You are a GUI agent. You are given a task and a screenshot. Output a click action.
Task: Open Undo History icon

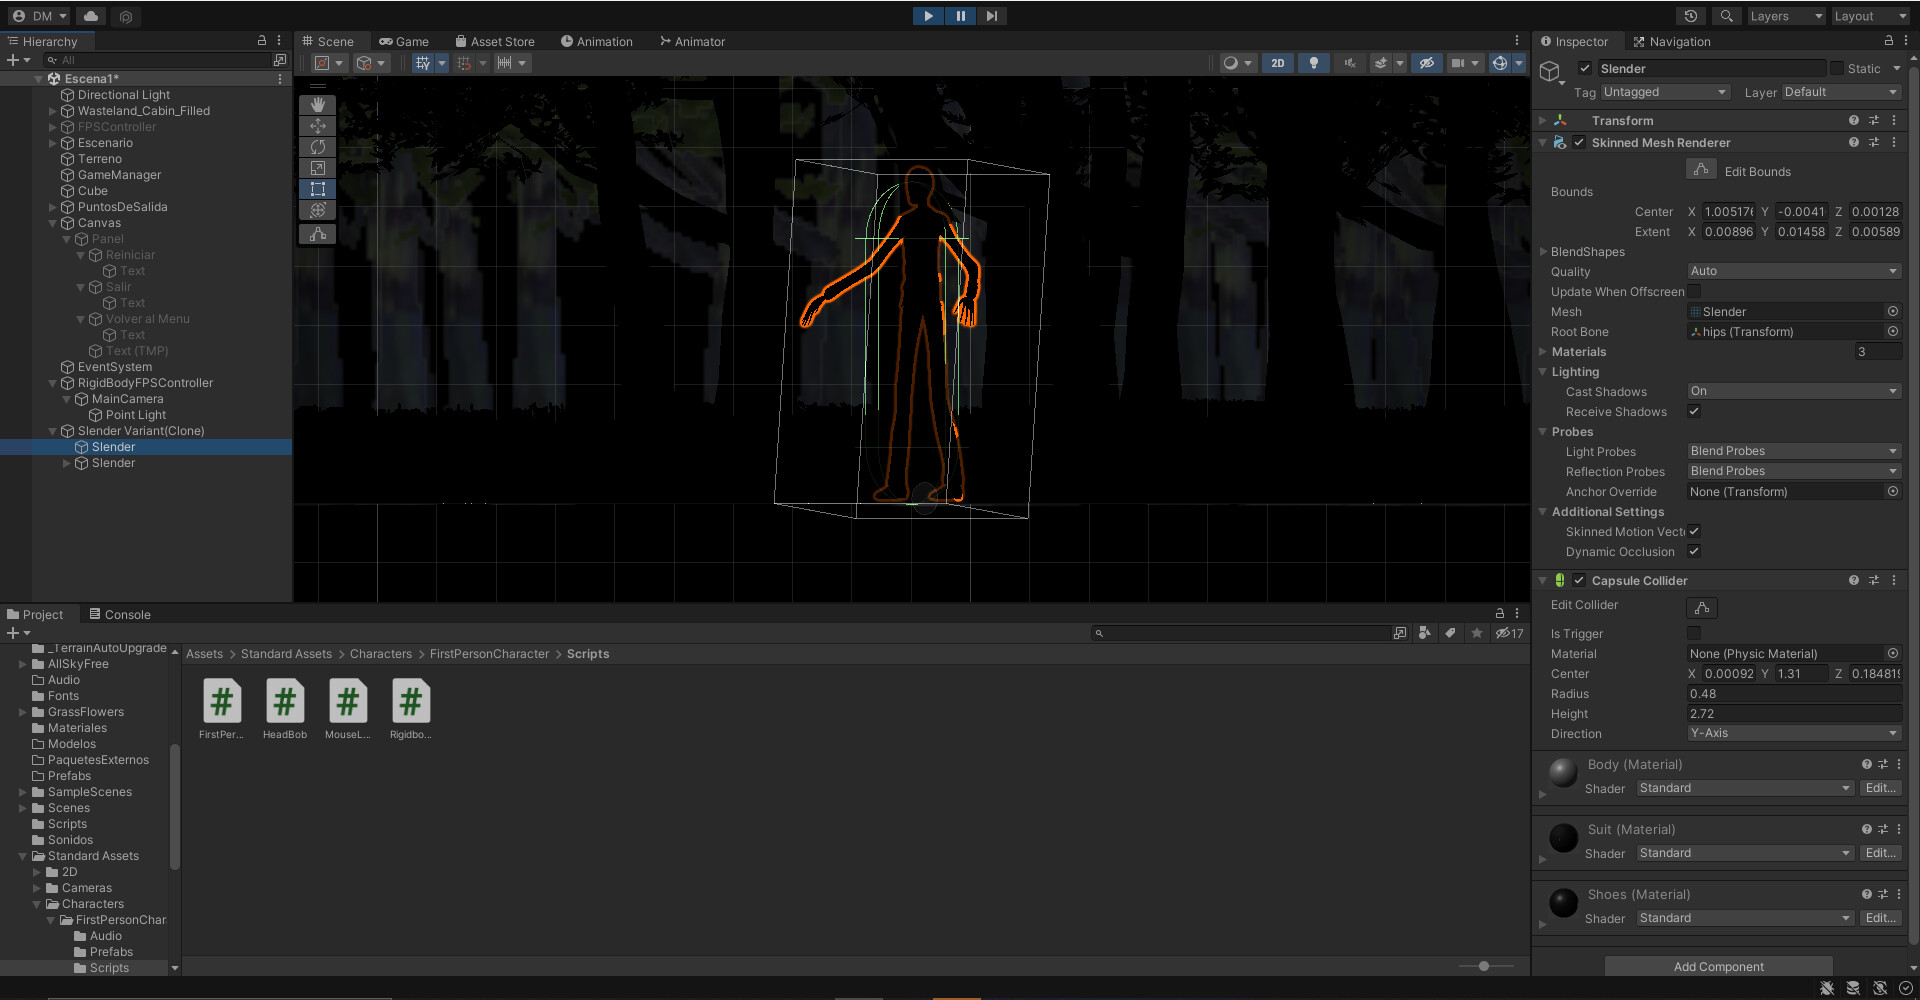point(1691,16)
